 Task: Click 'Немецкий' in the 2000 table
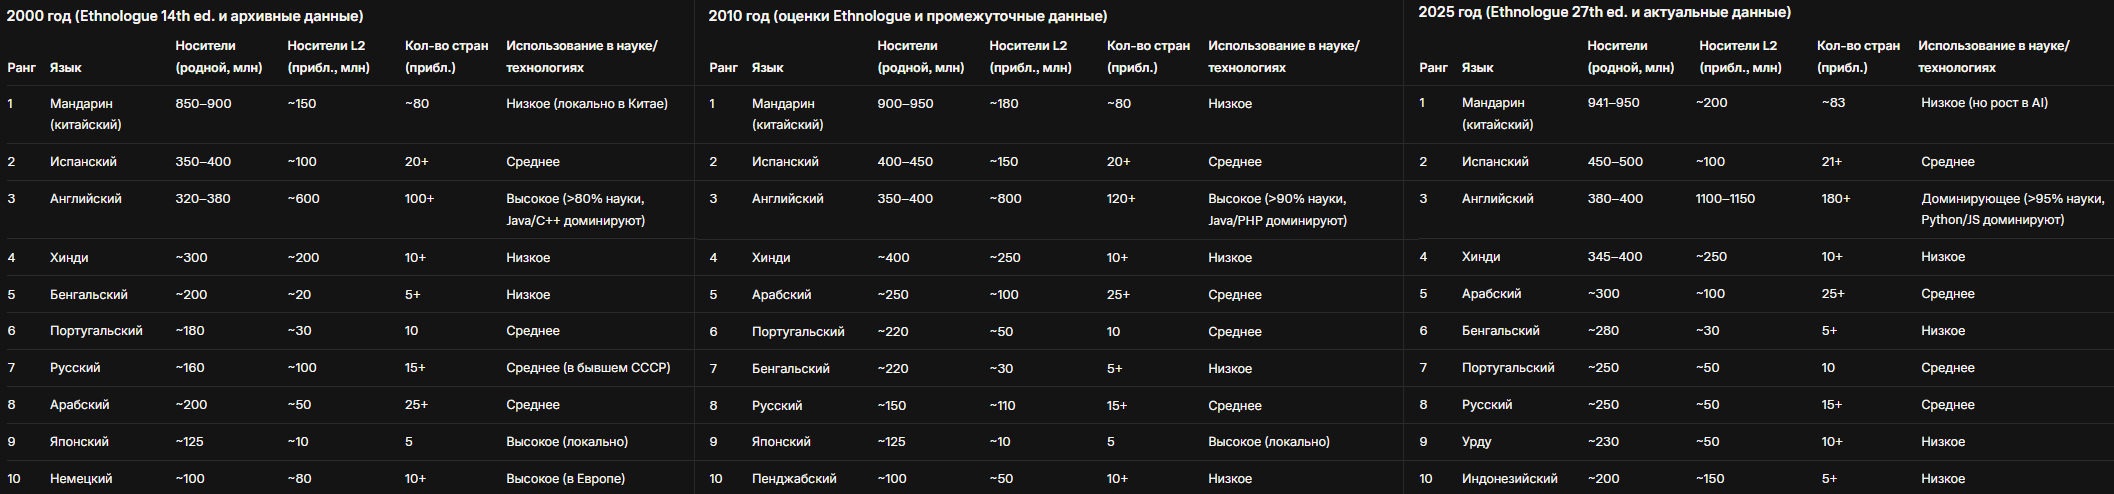pos(81,478)
